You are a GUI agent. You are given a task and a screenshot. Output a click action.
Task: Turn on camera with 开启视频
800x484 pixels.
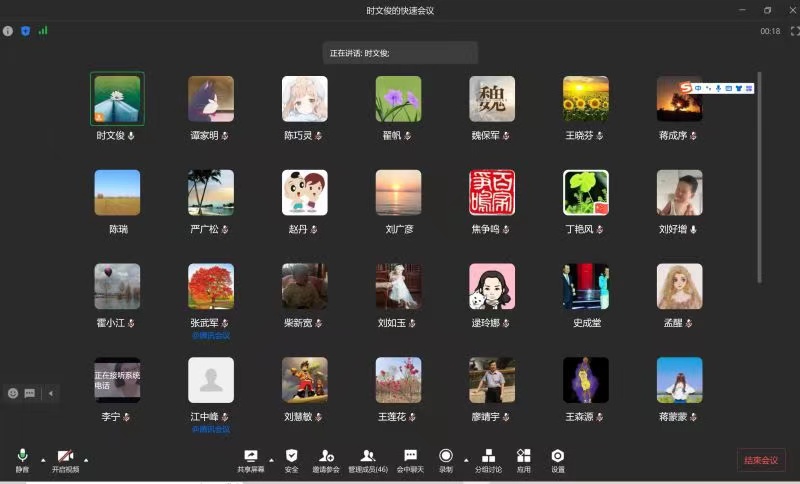pos(65,460)
